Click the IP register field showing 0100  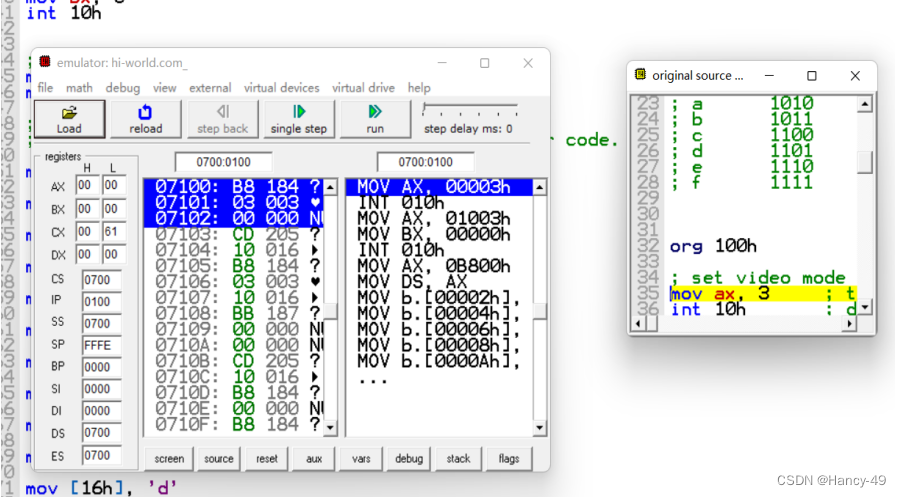[x=102, y=302]
